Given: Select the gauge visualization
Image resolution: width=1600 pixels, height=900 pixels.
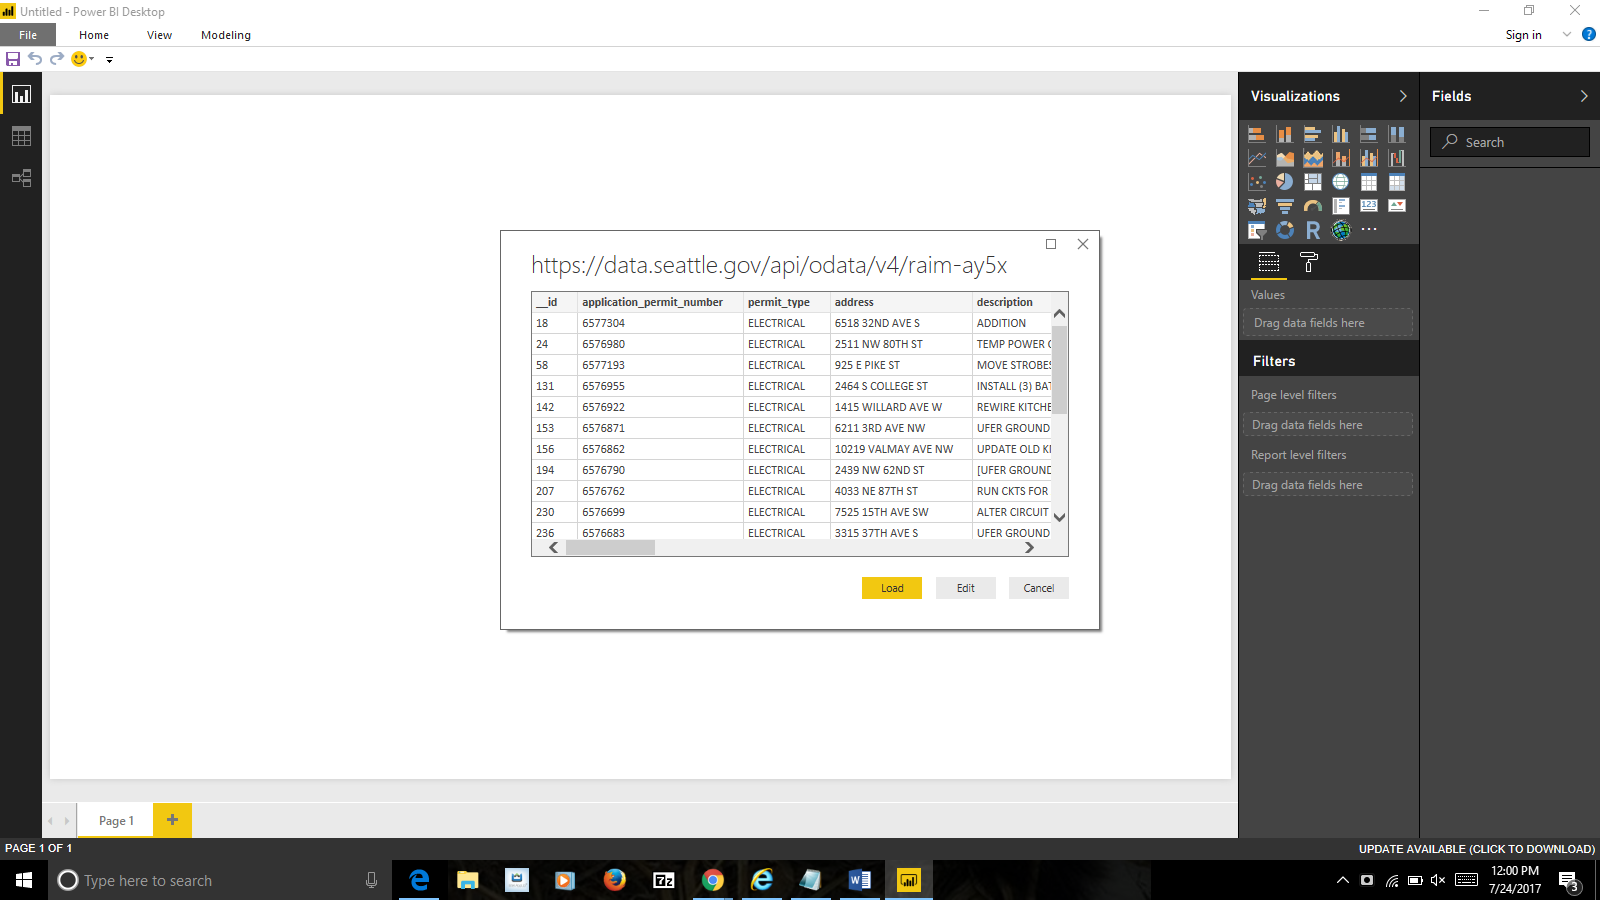Looking at the screenshot, I should tap(1313, 206).
